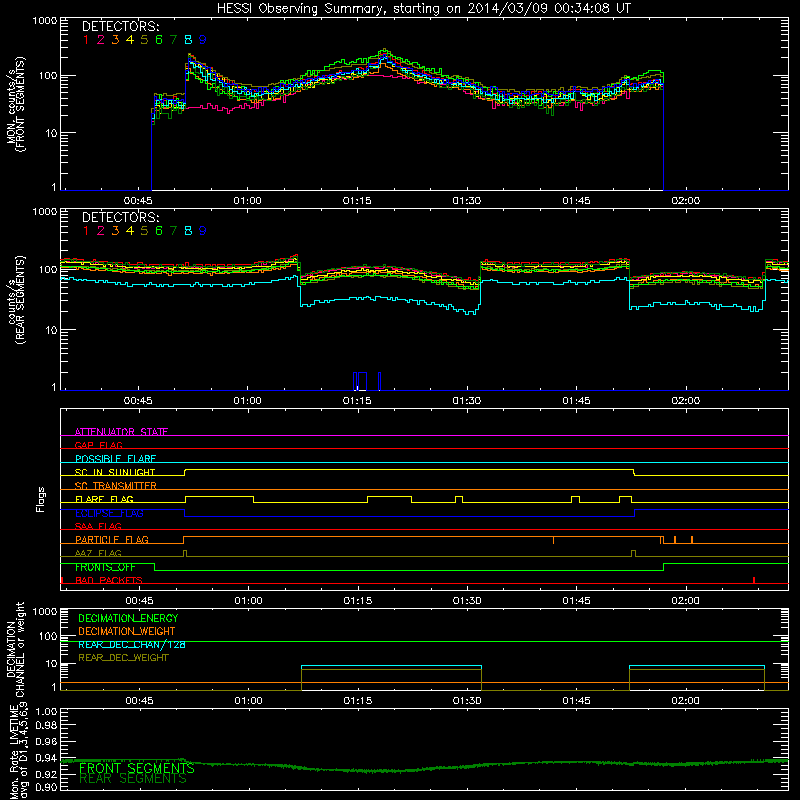Screen dimensions: 800x800
Task: Click green detector '6' in rear segments legend
Action: coord(159,231)
